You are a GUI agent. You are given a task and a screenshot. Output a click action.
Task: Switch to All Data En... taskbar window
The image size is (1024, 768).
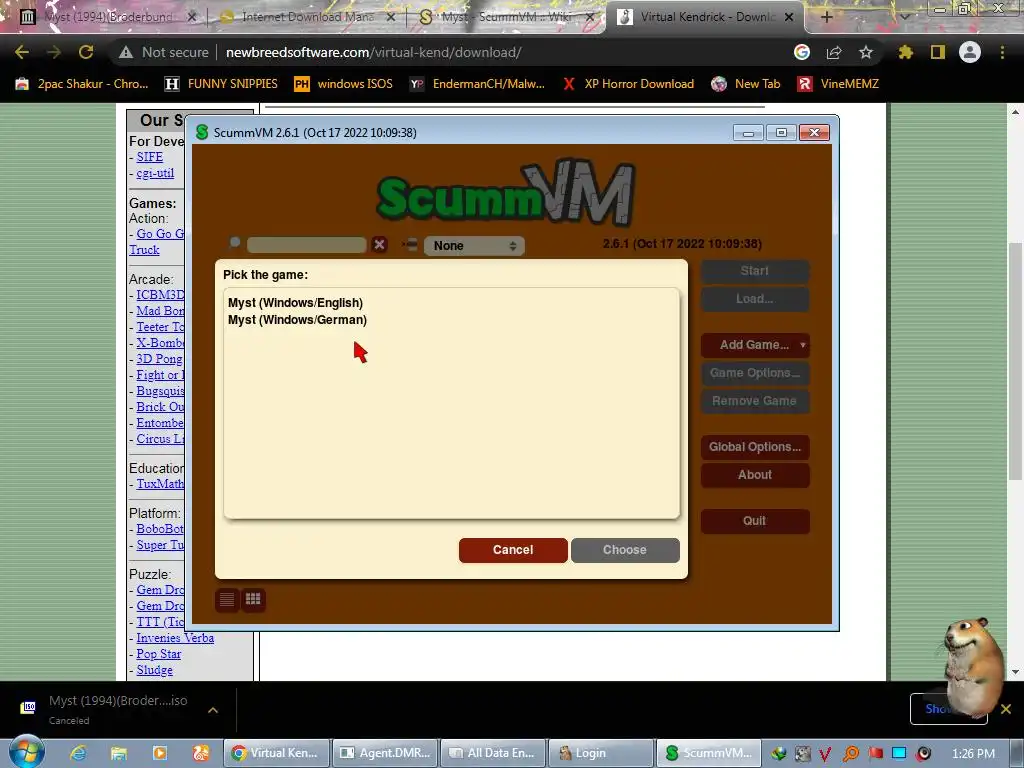pyautogui.click(x=494, y=753)
